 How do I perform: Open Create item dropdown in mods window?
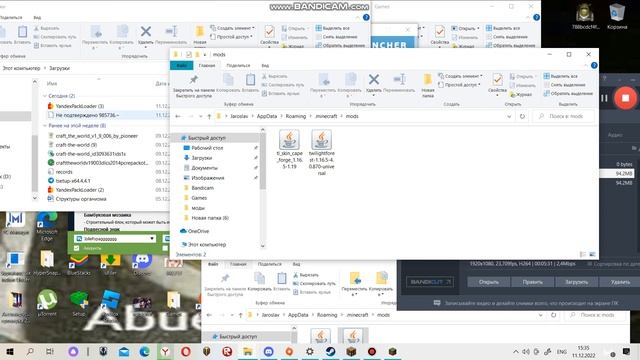pyautogui.click(x=460, y=76)
